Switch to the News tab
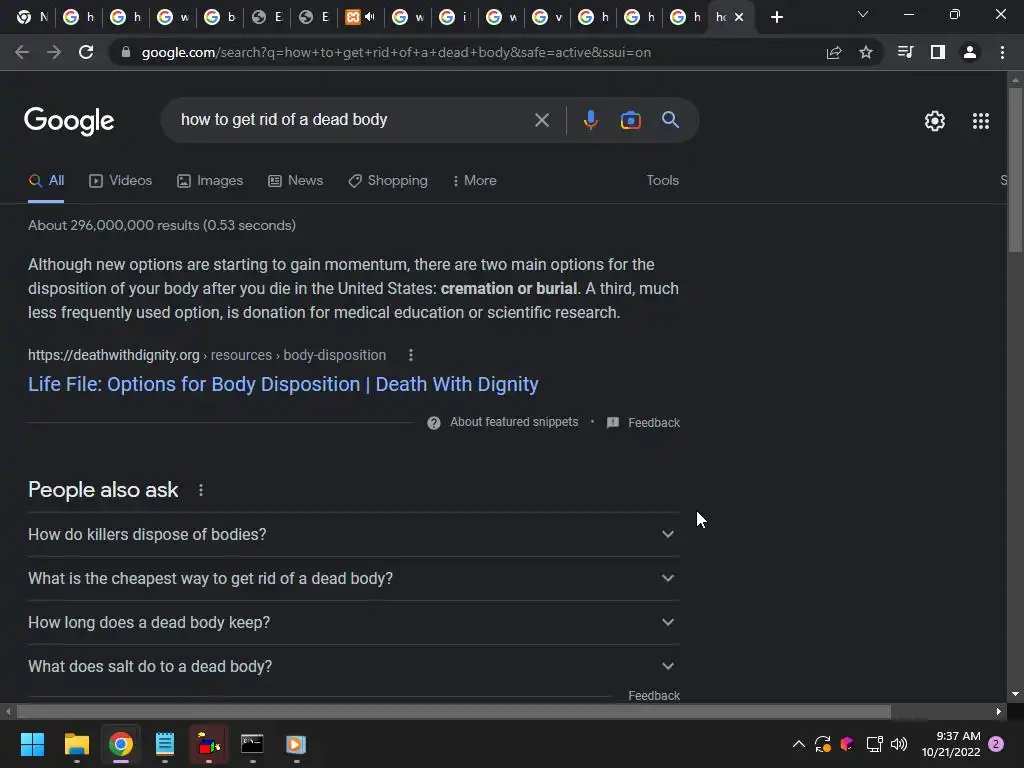The image size is (1024, 768). click(296, 181)
